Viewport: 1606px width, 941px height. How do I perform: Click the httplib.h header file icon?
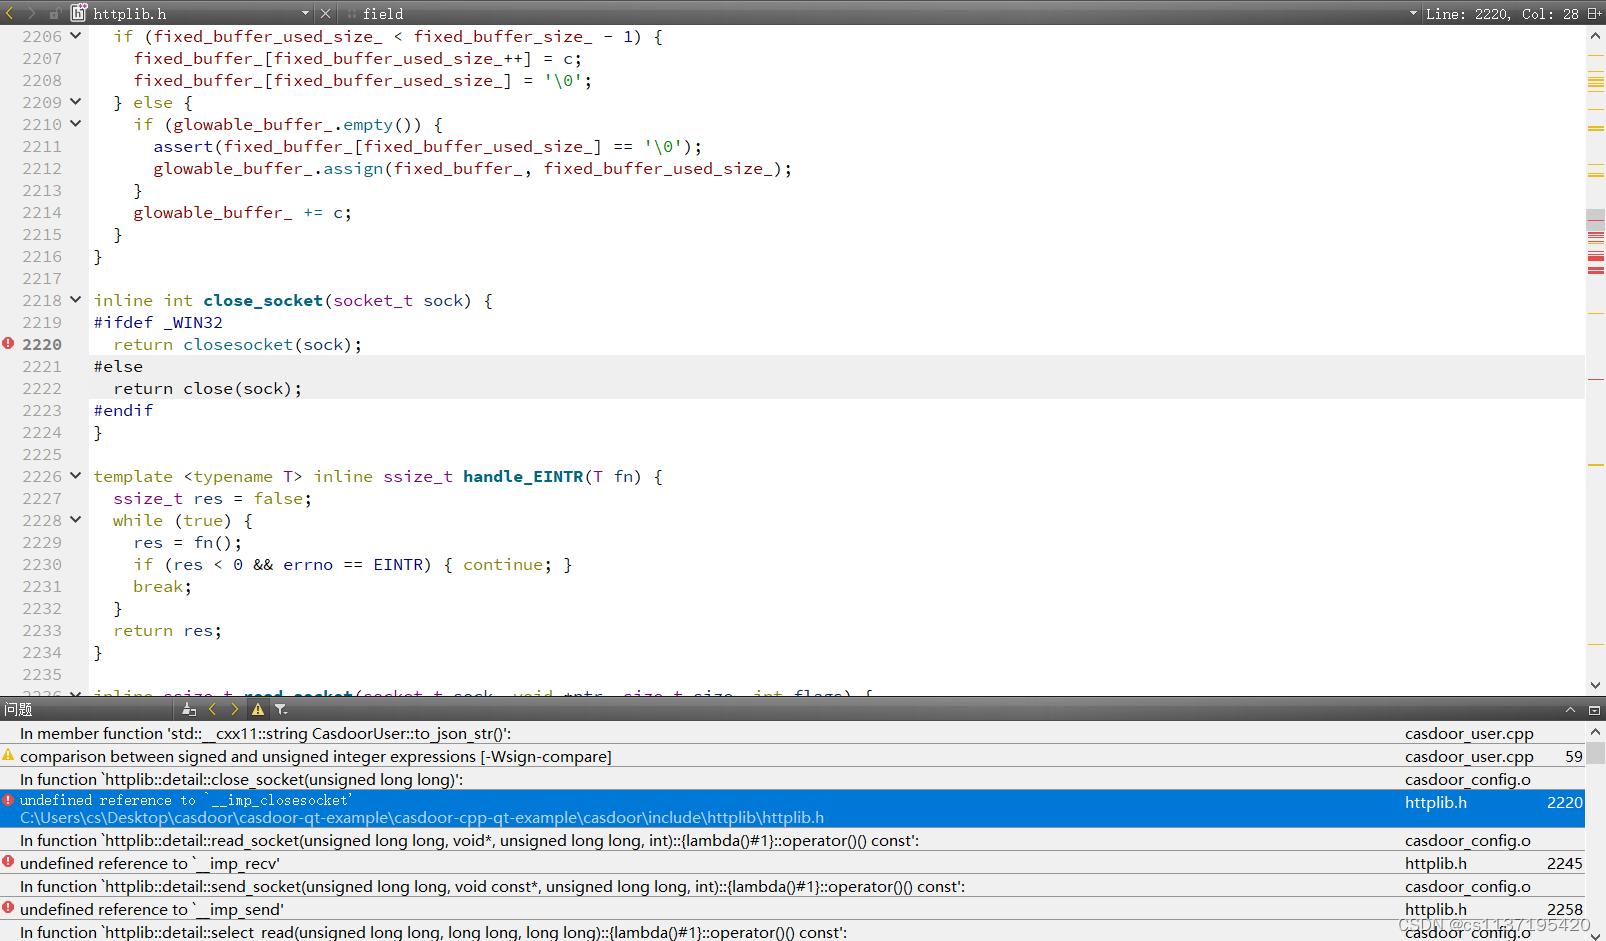tap(78, 13)
